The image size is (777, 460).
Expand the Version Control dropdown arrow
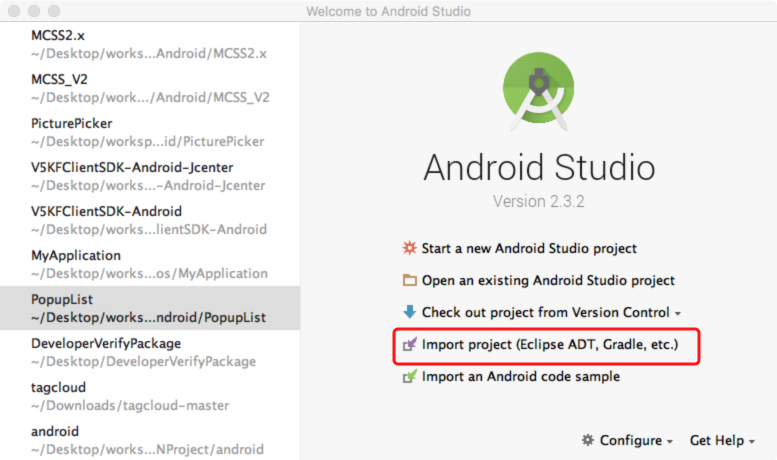tap(678, 314)
